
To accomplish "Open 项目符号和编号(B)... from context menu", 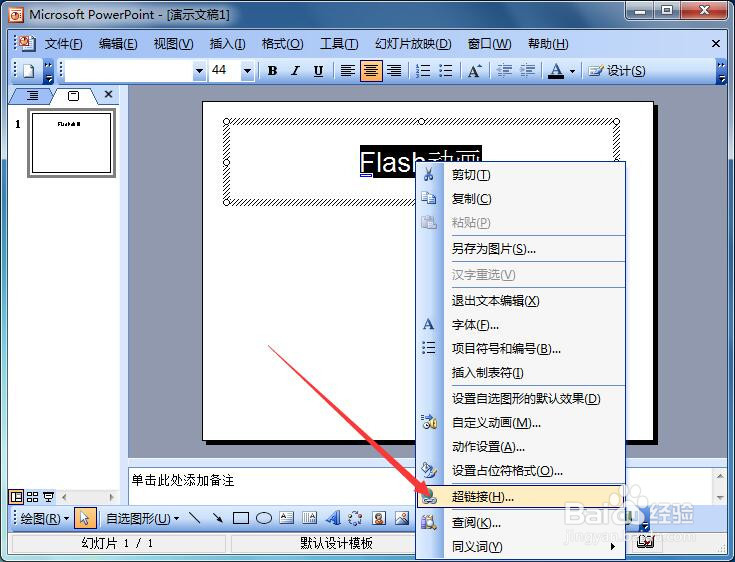I will click(x=521, y=348).
